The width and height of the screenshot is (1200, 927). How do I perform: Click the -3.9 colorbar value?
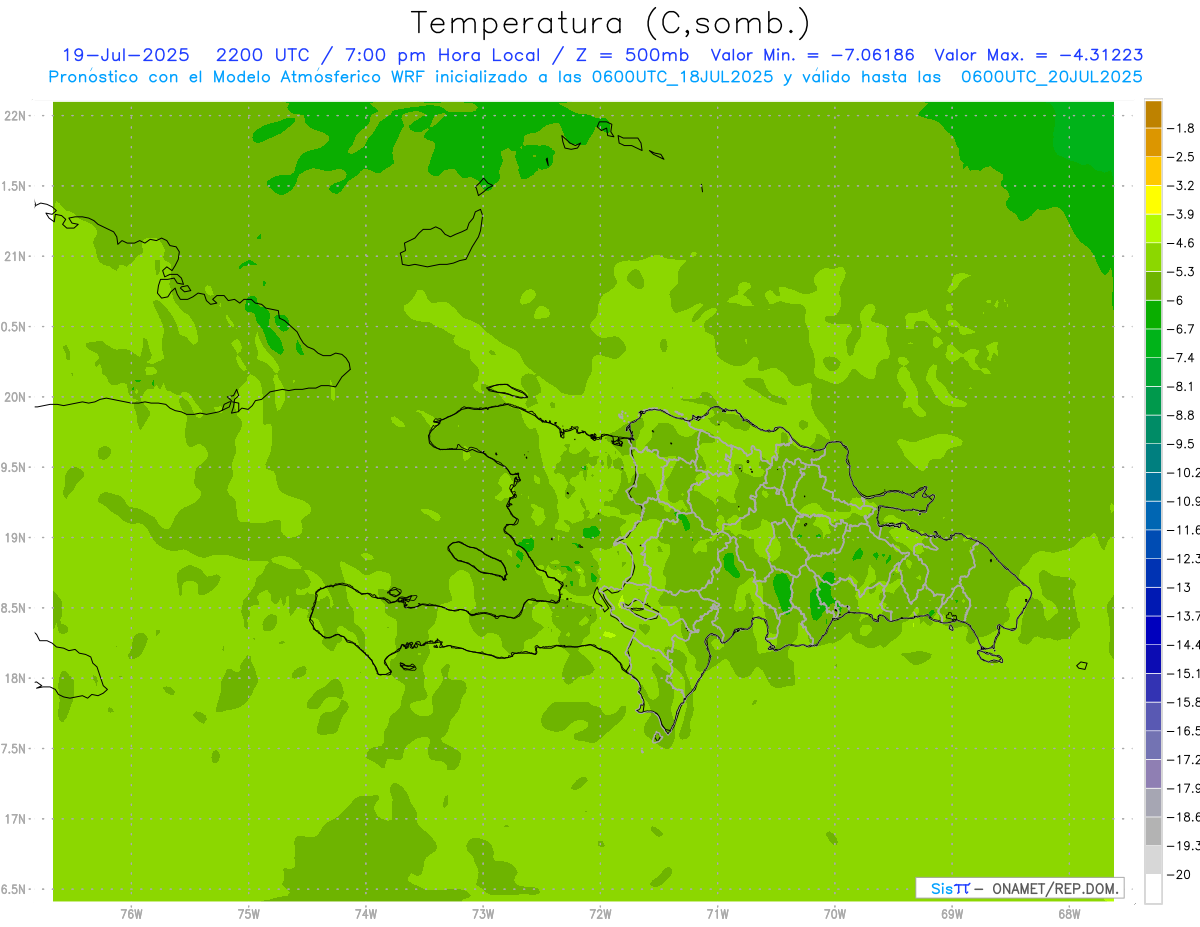point(1181,214)
